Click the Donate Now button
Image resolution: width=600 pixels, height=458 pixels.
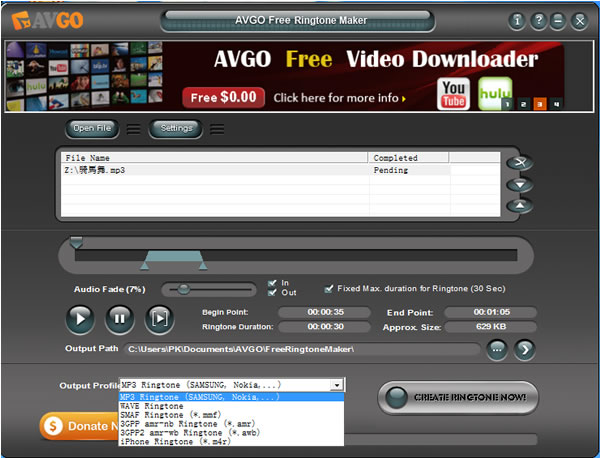(x=80, y=426)
